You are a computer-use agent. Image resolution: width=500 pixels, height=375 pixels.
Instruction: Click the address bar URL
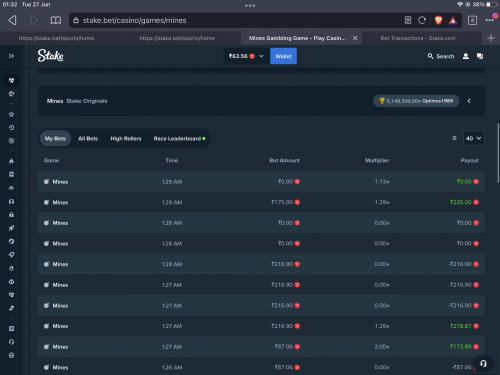click(134, 20)
